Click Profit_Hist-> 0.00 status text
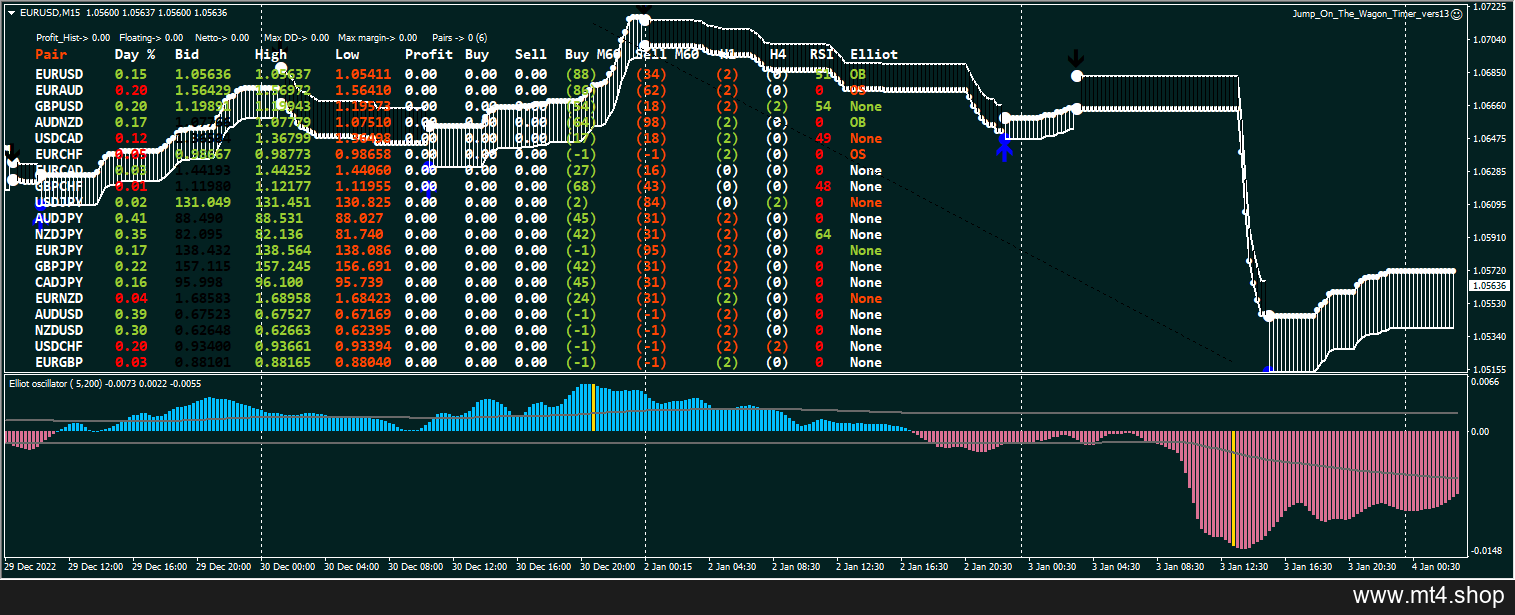The width and height of the screenshot is (1515, 615). tap(73, 37)
